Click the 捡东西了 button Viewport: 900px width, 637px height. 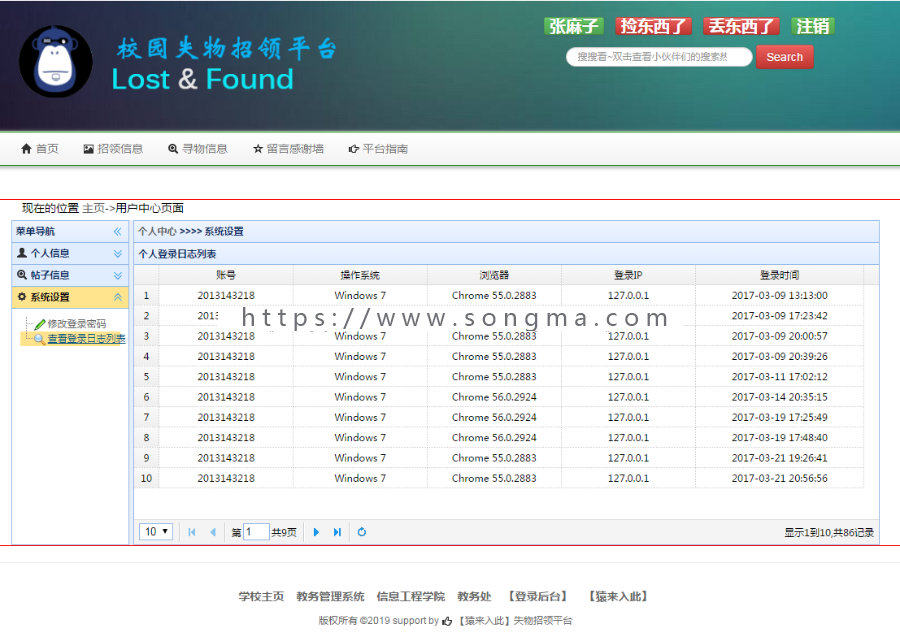[653, 26]
